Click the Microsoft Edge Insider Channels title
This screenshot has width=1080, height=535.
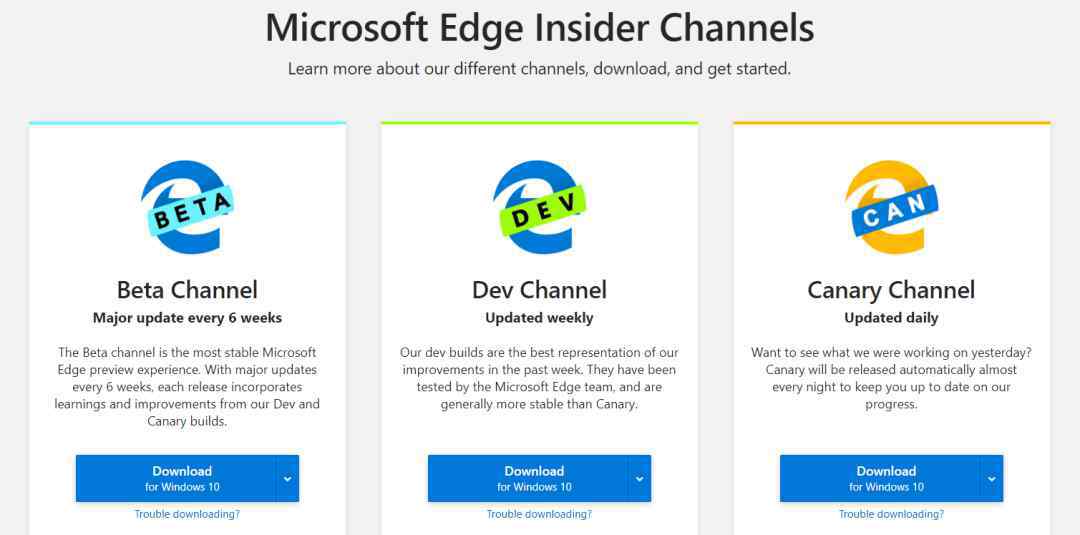pos(539,28)
